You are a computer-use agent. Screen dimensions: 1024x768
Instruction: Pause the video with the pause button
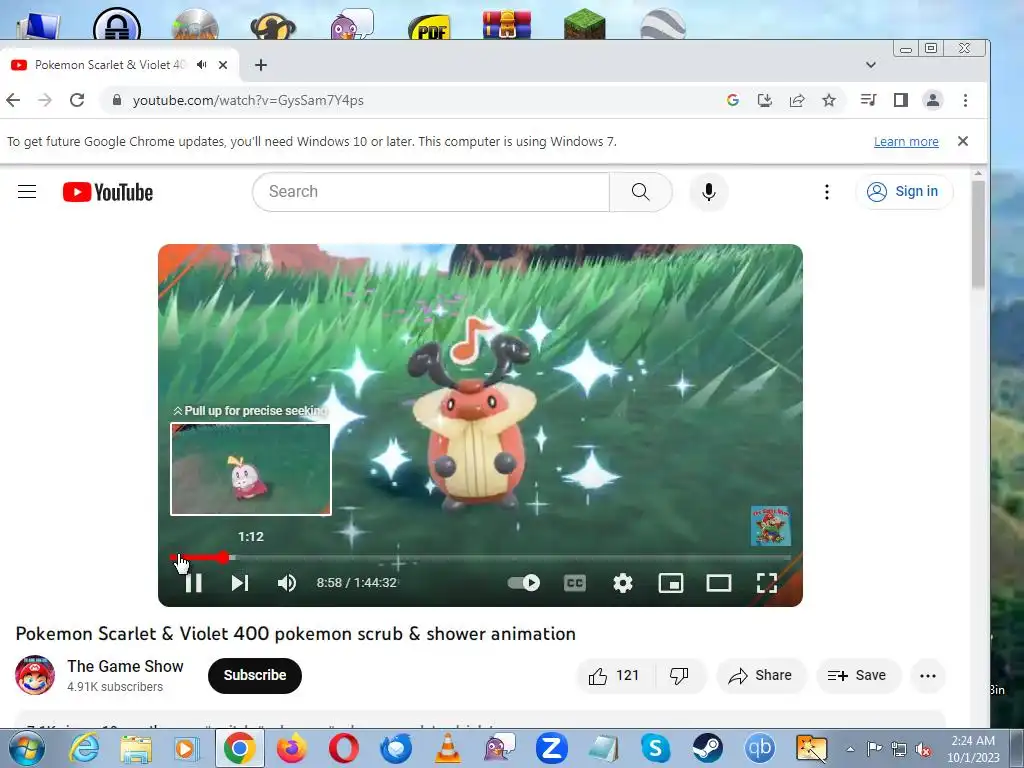pos(193,583)
